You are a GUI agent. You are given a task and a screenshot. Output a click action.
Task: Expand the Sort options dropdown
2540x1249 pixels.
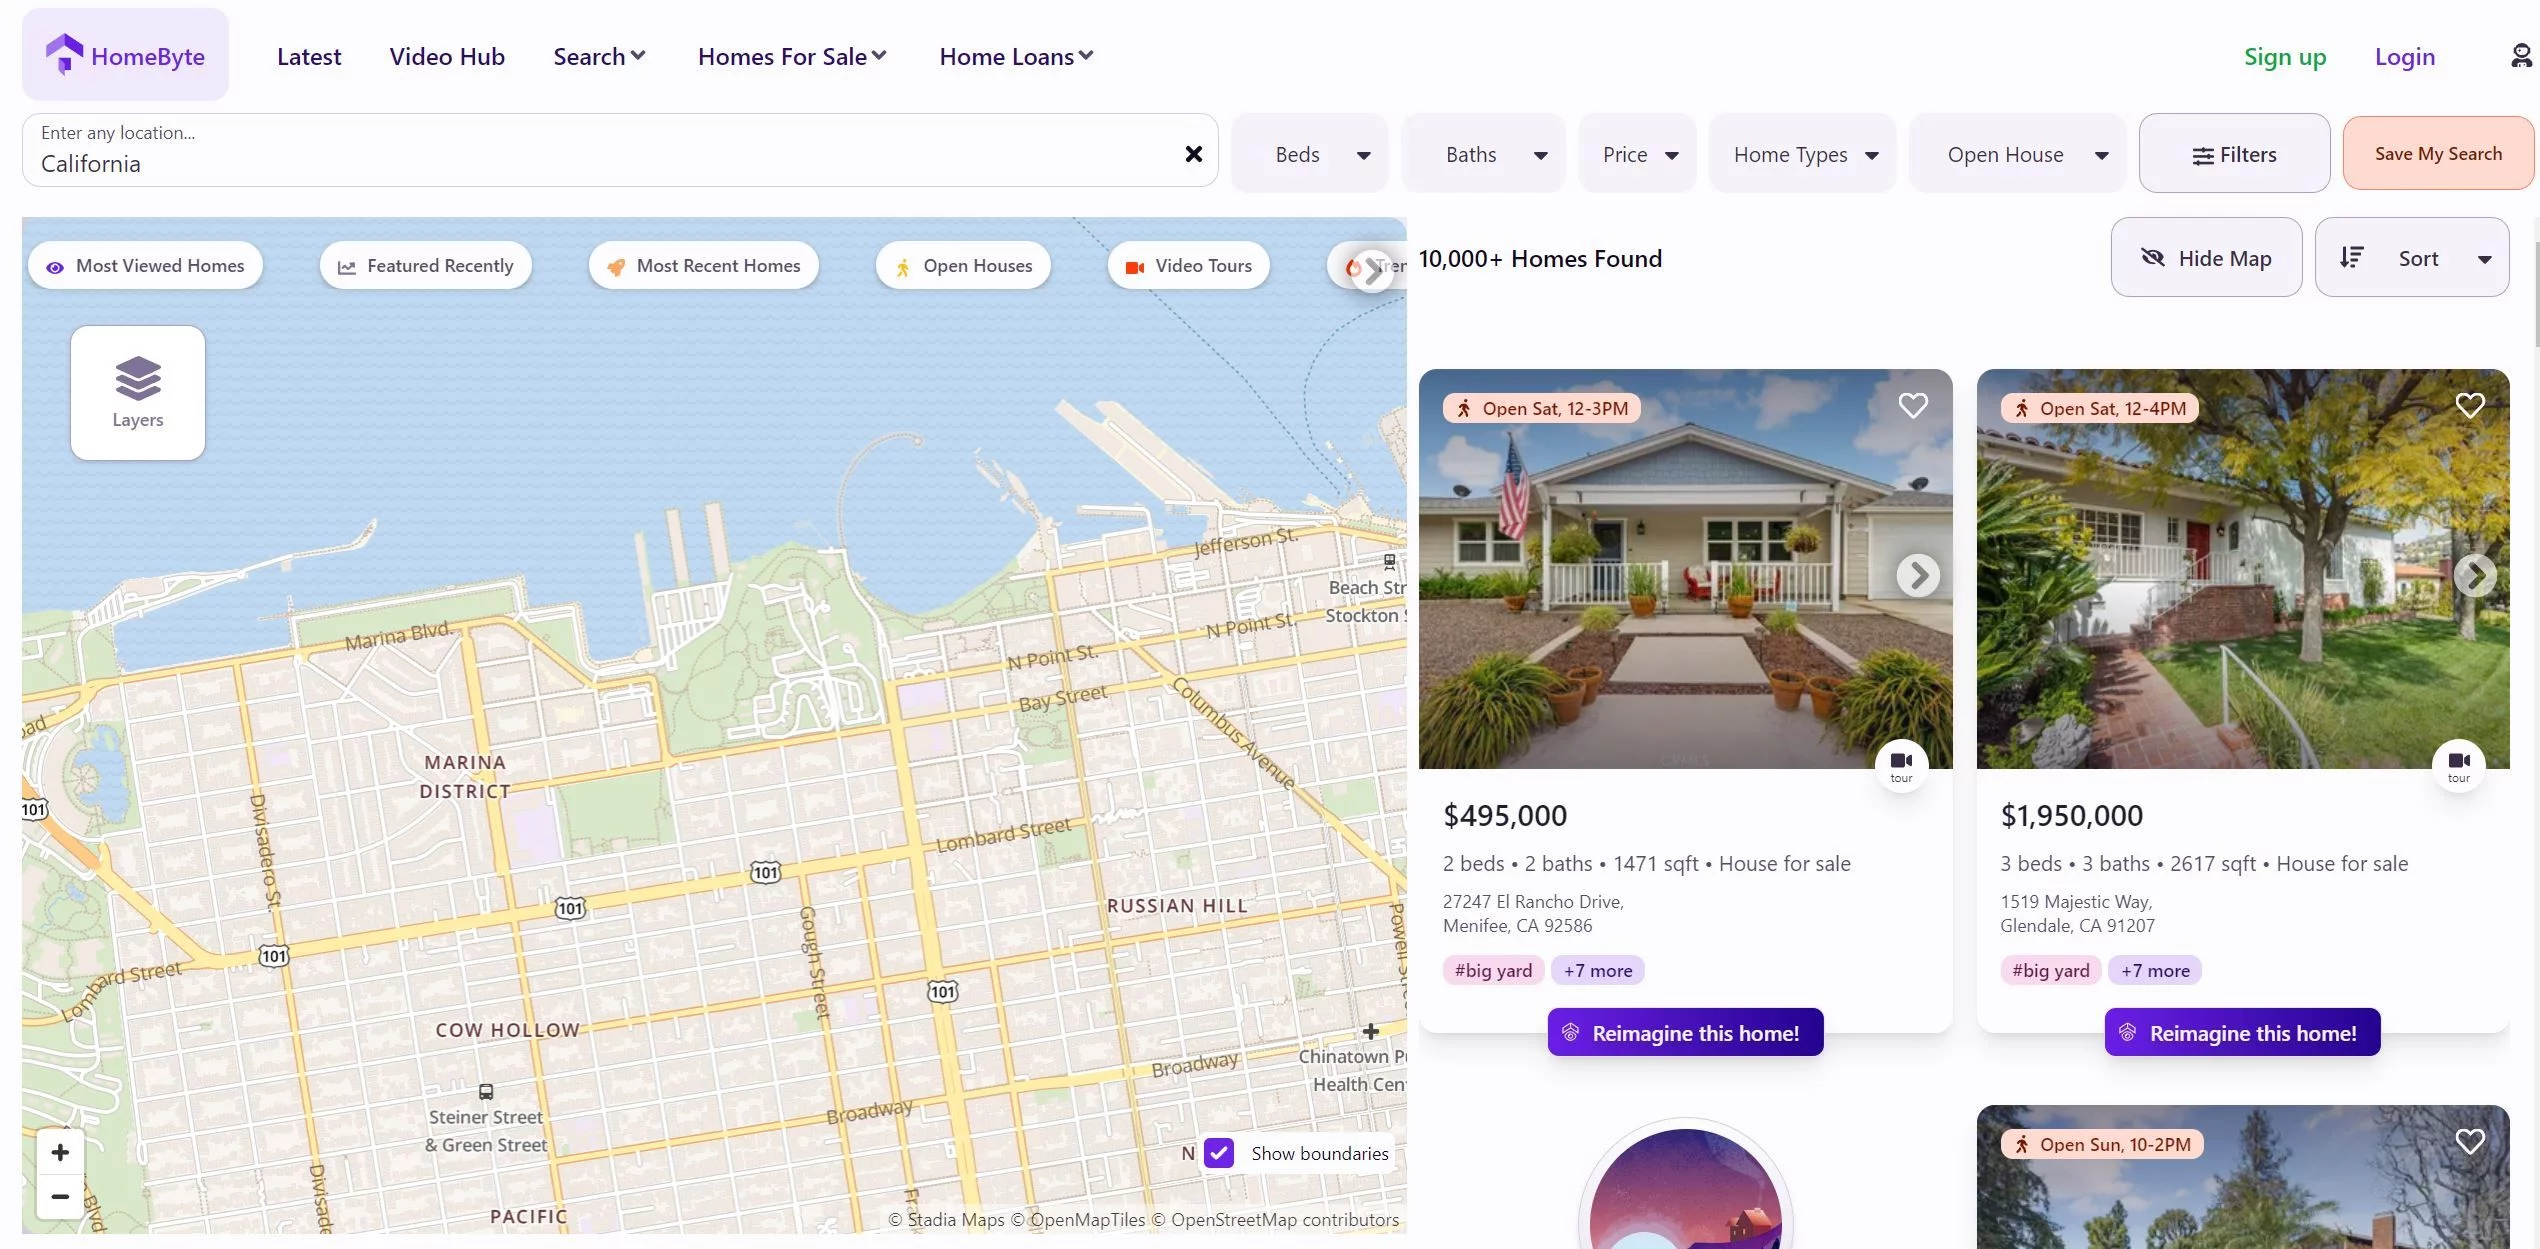click(2414, 256)
